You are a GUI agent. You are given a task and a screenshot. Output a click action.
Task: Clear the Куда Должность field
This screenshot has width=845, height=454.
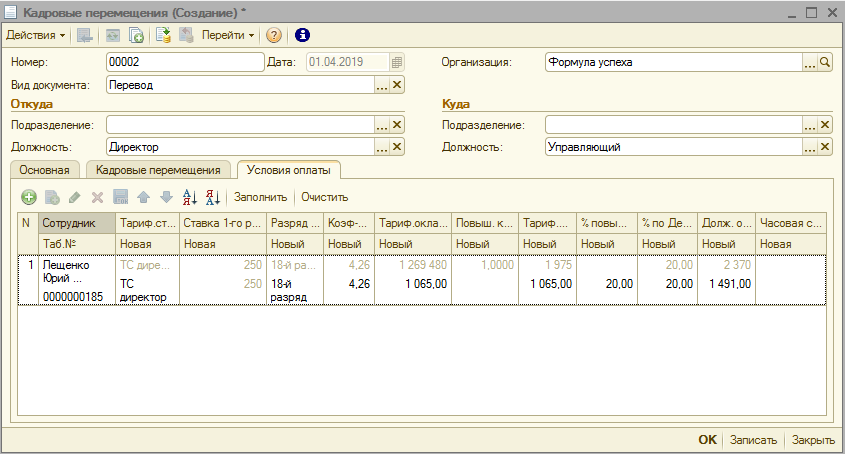coord(825,147)
